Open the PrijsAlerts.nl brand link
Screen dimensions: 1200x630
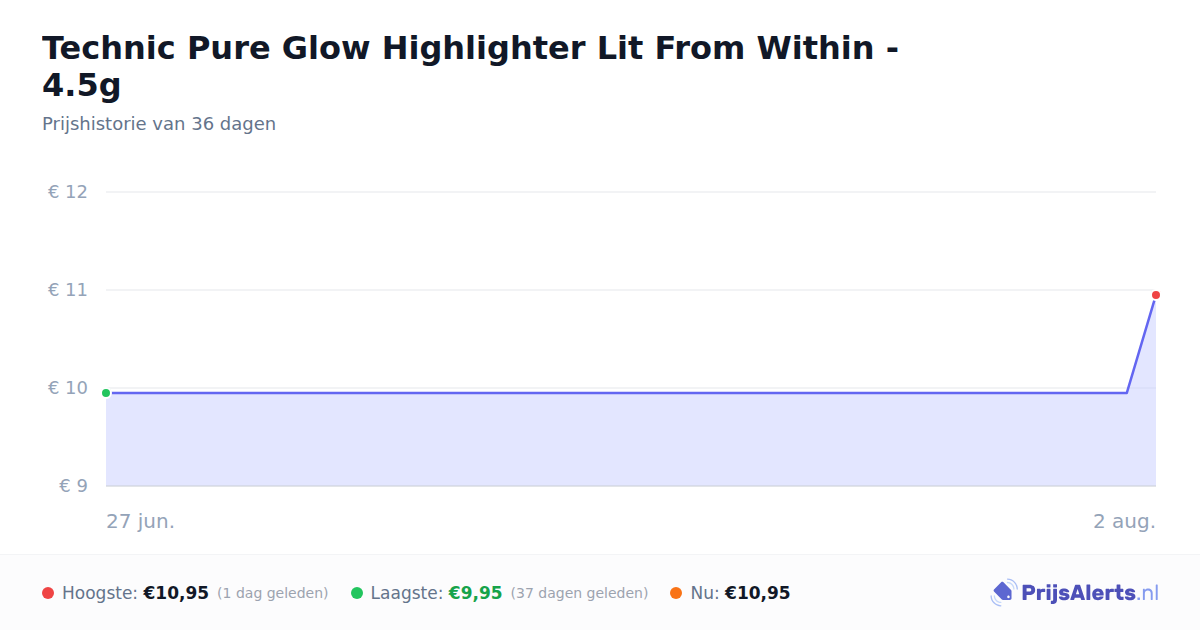click(x=1089, y=593)
